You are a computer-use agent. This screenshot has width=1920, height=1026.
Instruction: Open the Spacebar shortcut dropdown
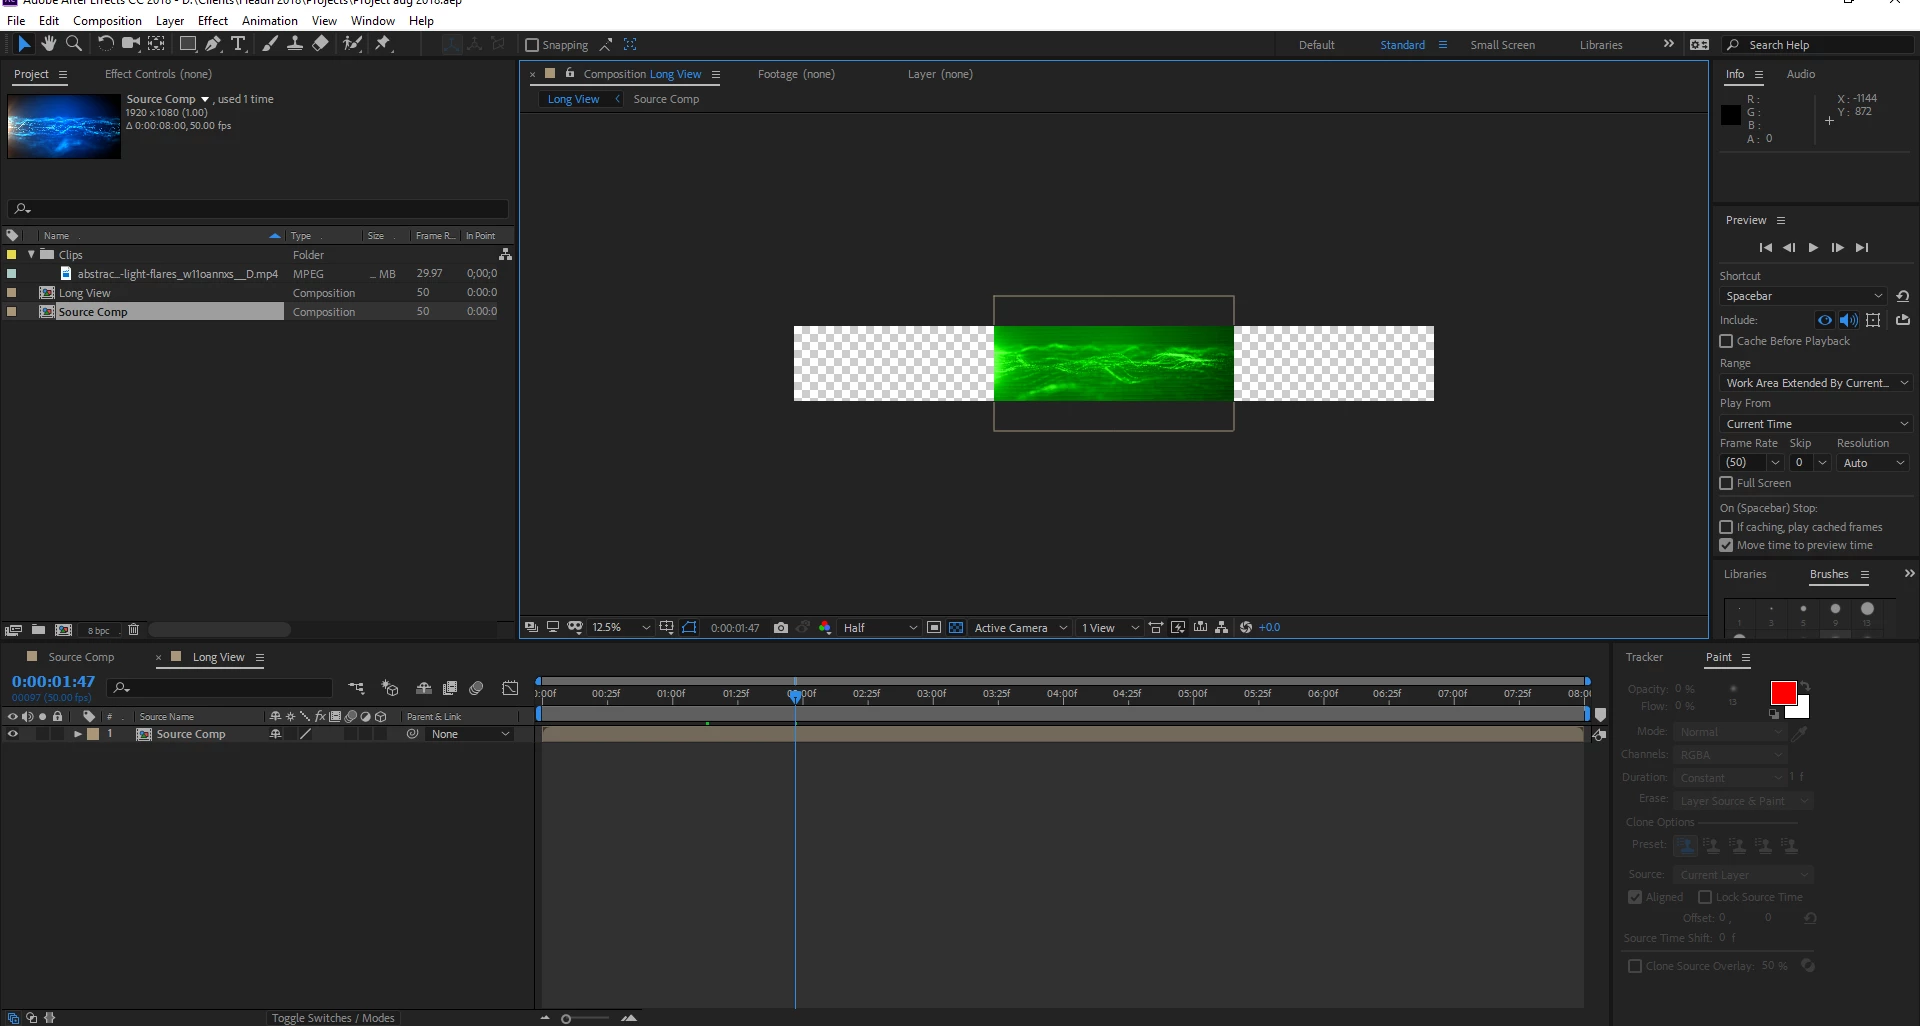coord(1804,296)
